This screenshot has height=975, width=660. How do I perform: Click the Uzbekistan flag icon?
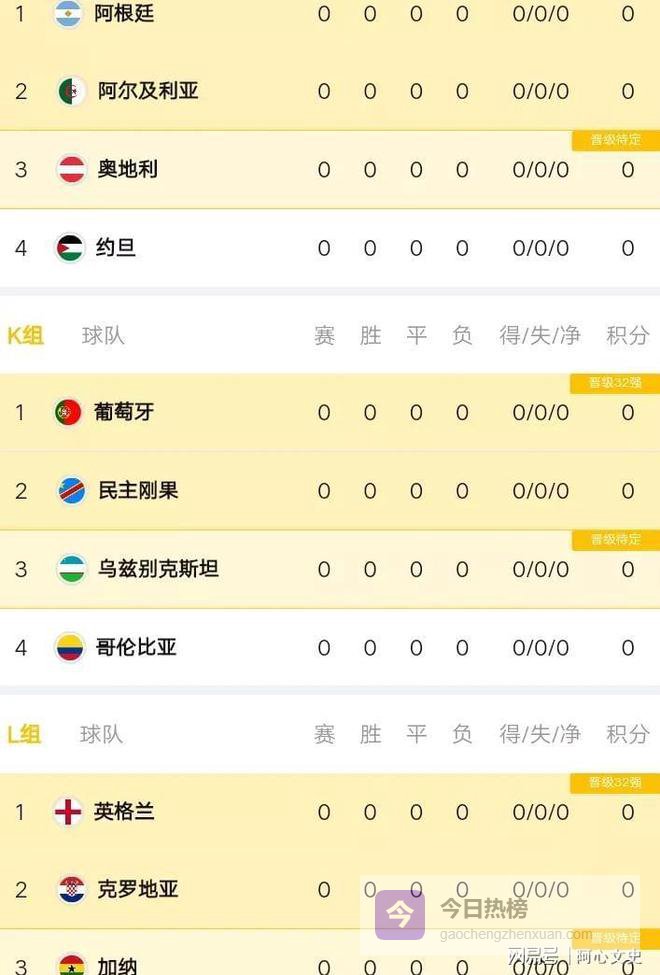click(x=71, y=569)
